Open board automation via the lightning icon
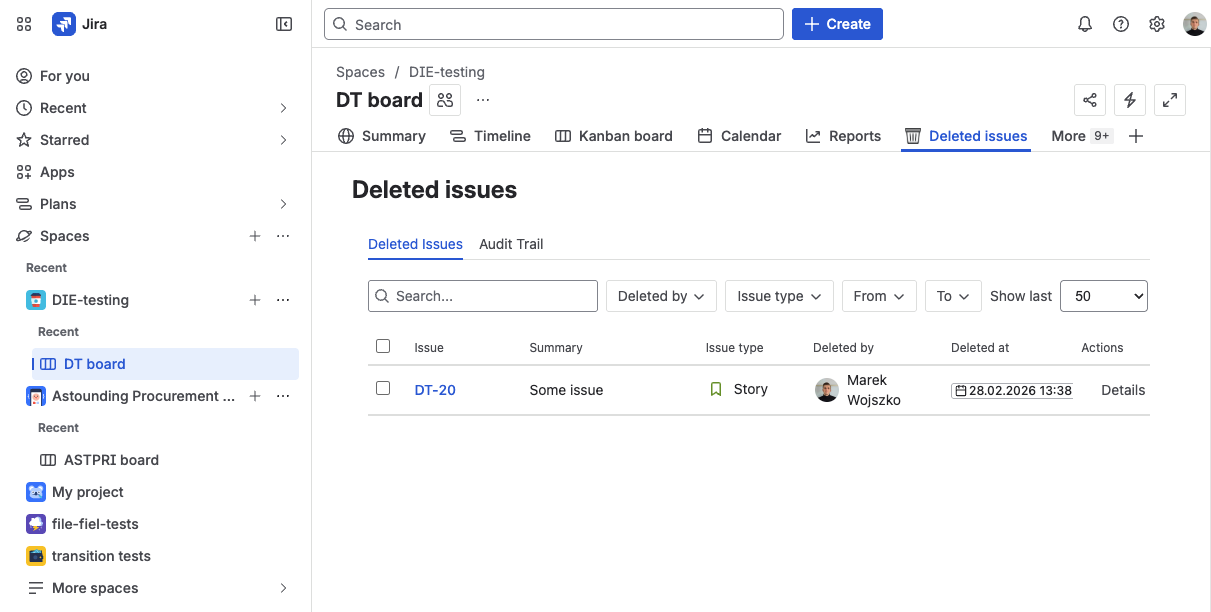 [x=1130, y=100]
